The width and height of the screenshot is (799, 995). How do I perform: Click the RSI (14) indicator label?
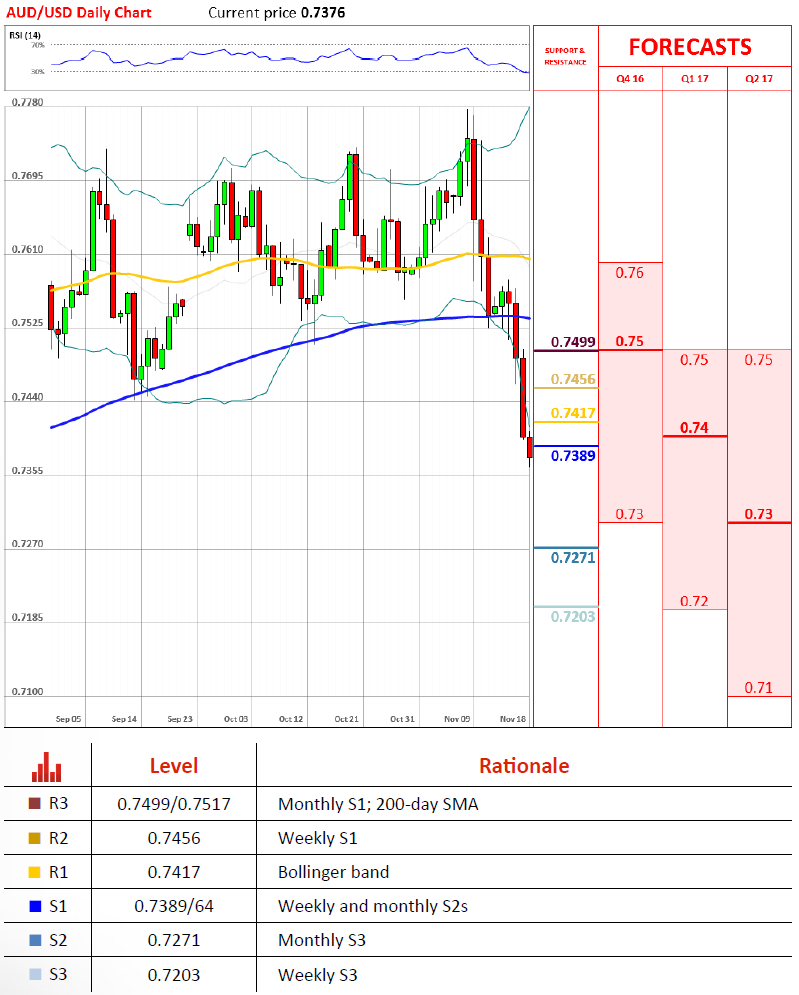[x=25, y=35]
